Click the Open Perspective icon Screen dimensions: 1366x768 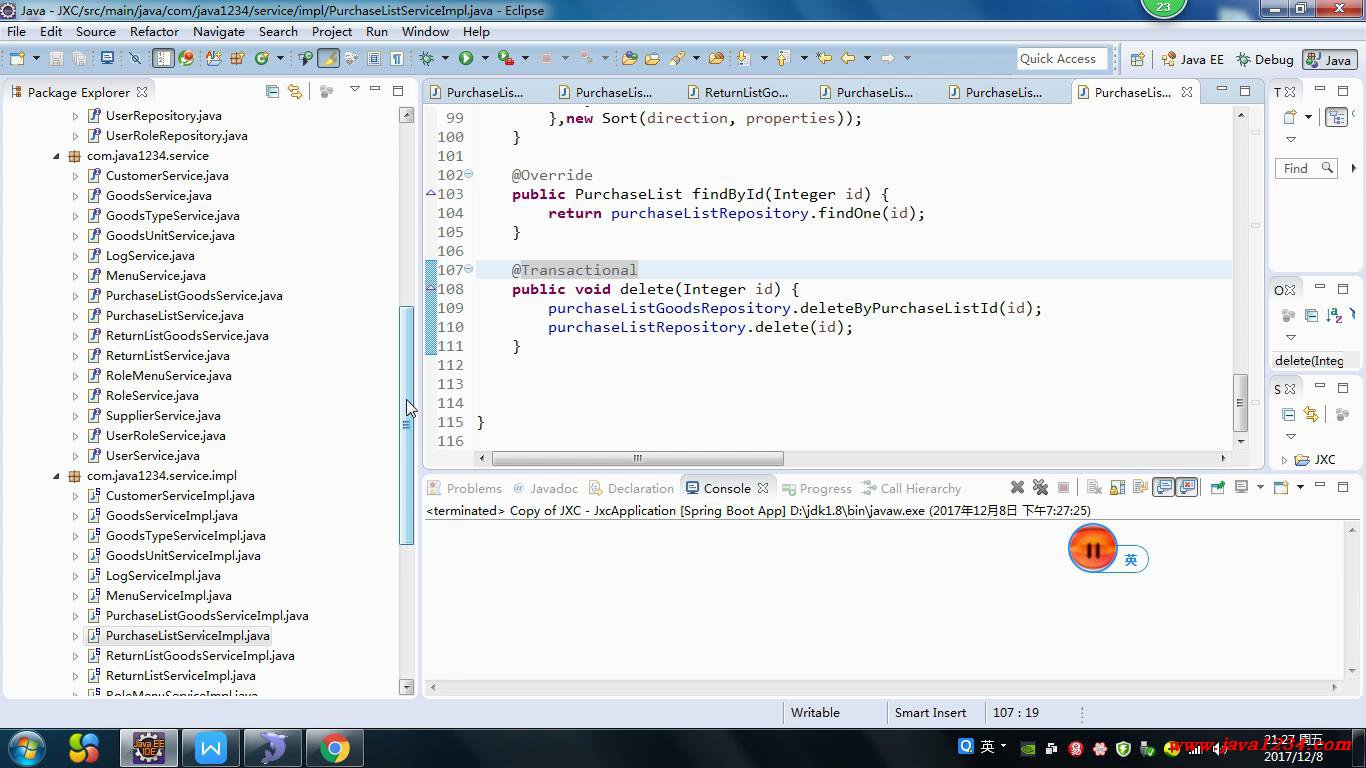coord(1137,60)
